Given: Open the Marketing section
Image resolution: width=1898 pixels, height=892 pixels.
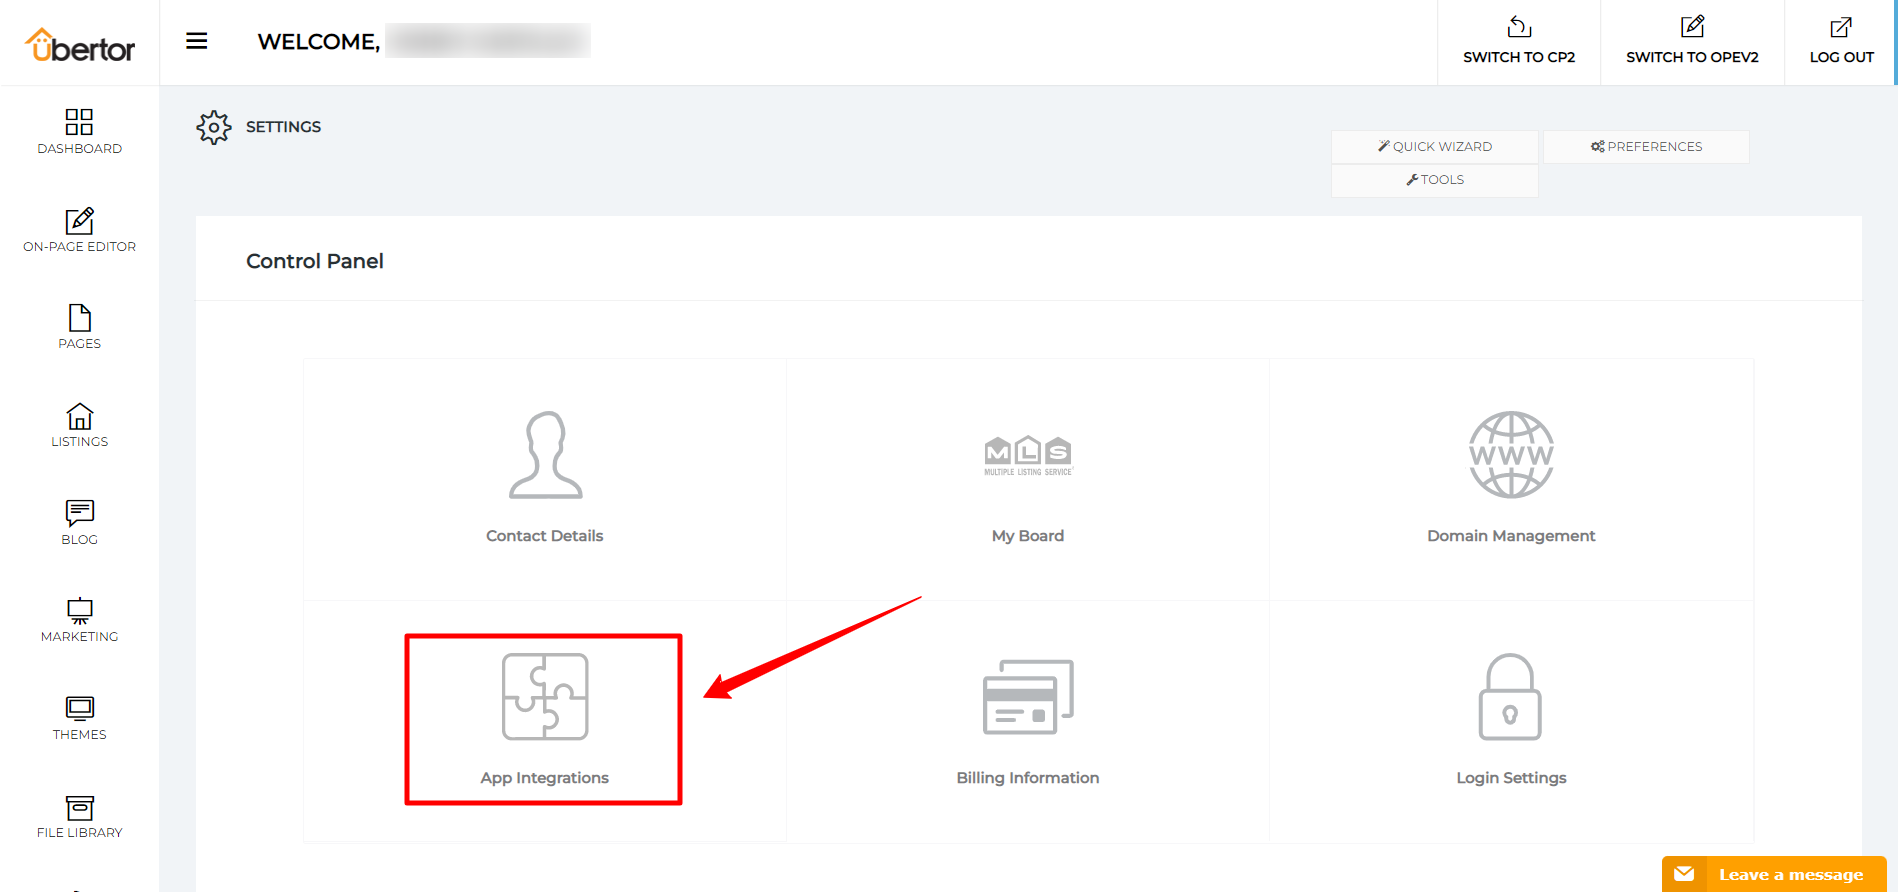Looking at the screenshot, I should 79,620.
